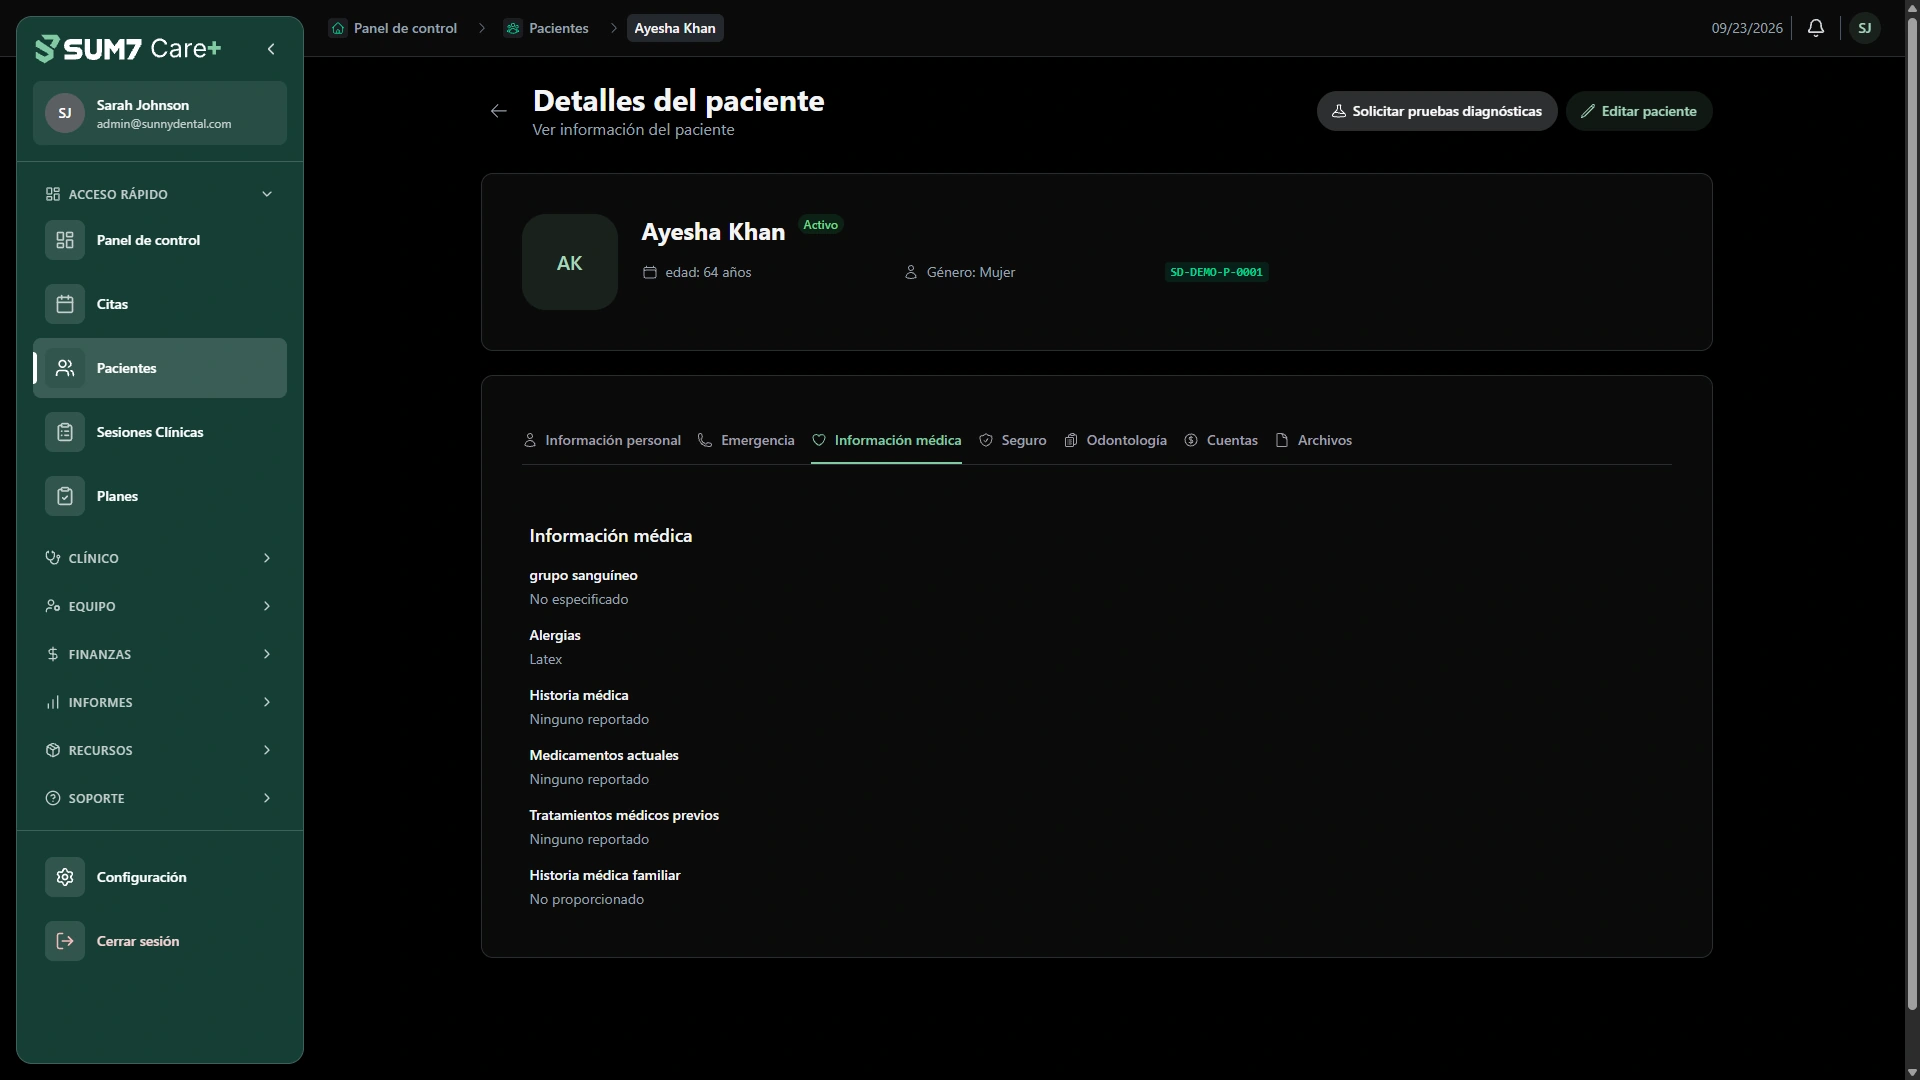Image resolution: width=1920 pixels, height=1080 pixels.
Task: Open Configuración gear icon
Action: pyautogui.click(x=65, y=877)
